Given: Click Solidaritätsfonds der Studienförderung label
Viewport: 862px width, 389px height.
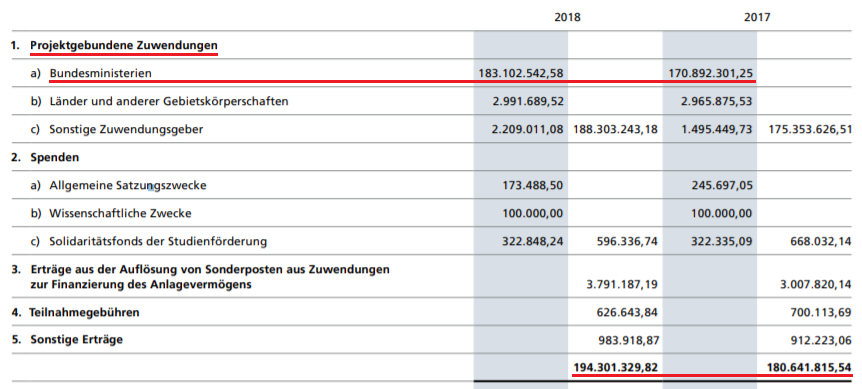Looking at the screenshot, I should tap(158, 241).
